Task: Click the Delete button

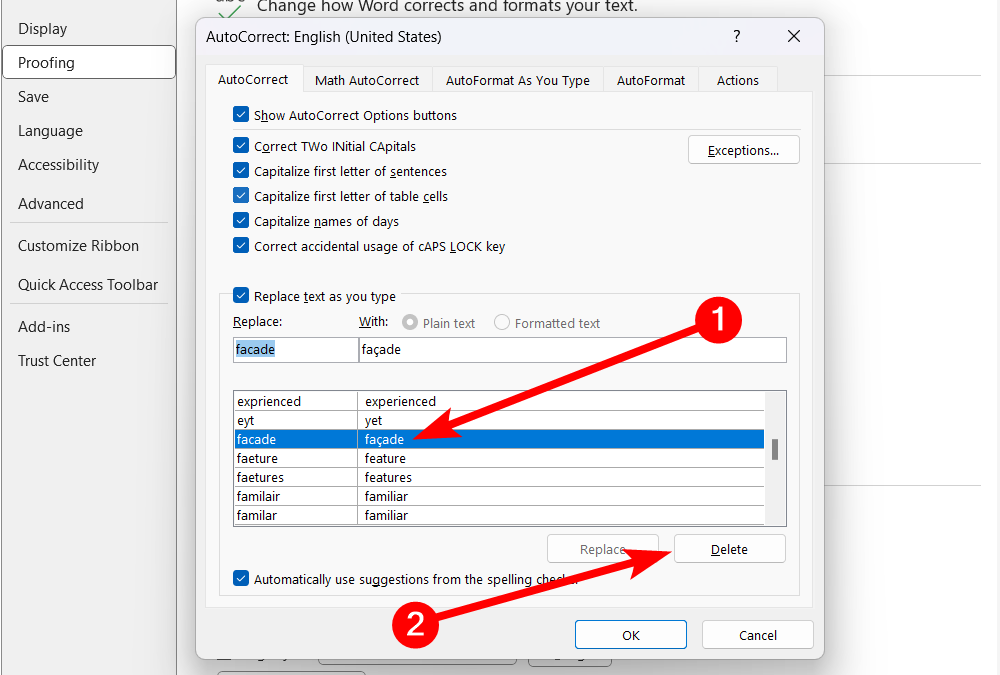Action: pyautogui.click(x=730, y=549)
